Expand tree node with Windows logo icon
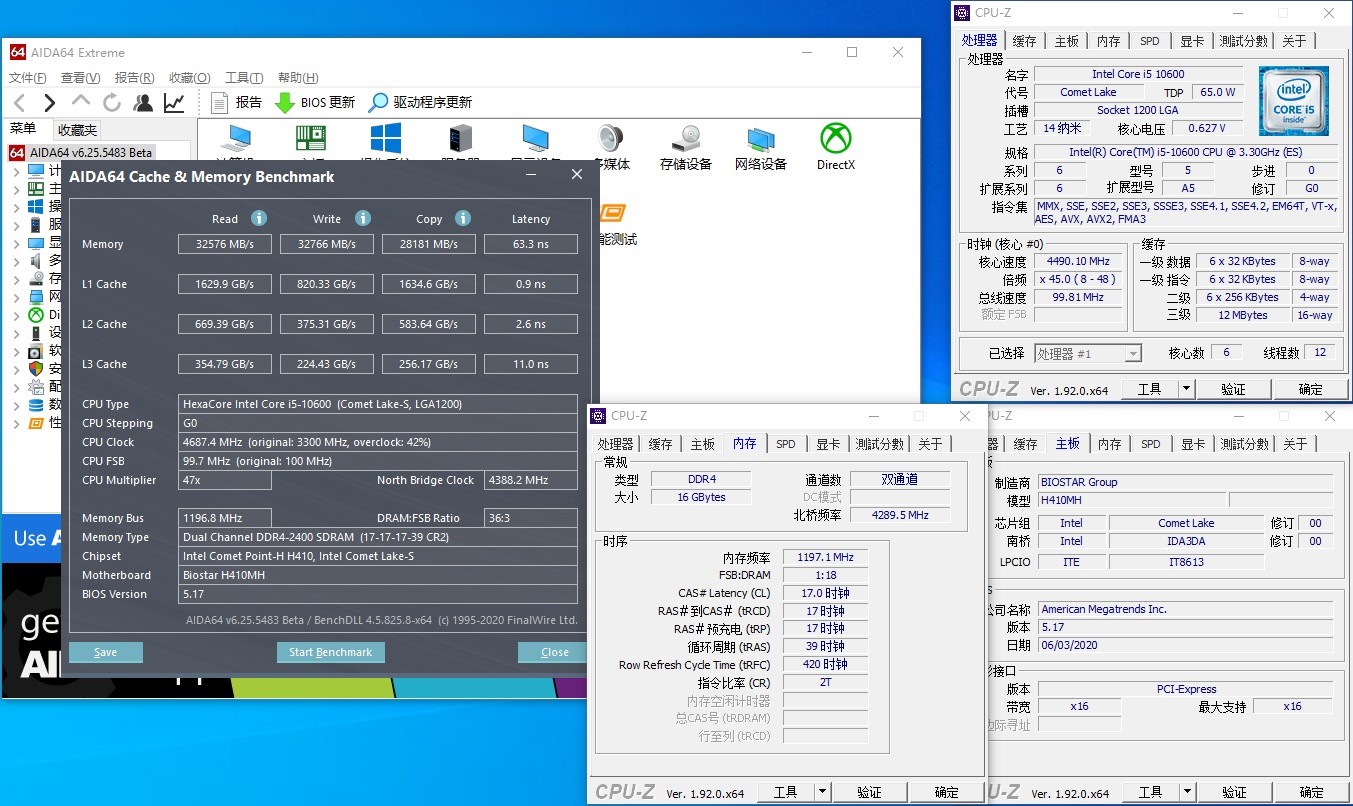1353x806 pixels. 16,207
